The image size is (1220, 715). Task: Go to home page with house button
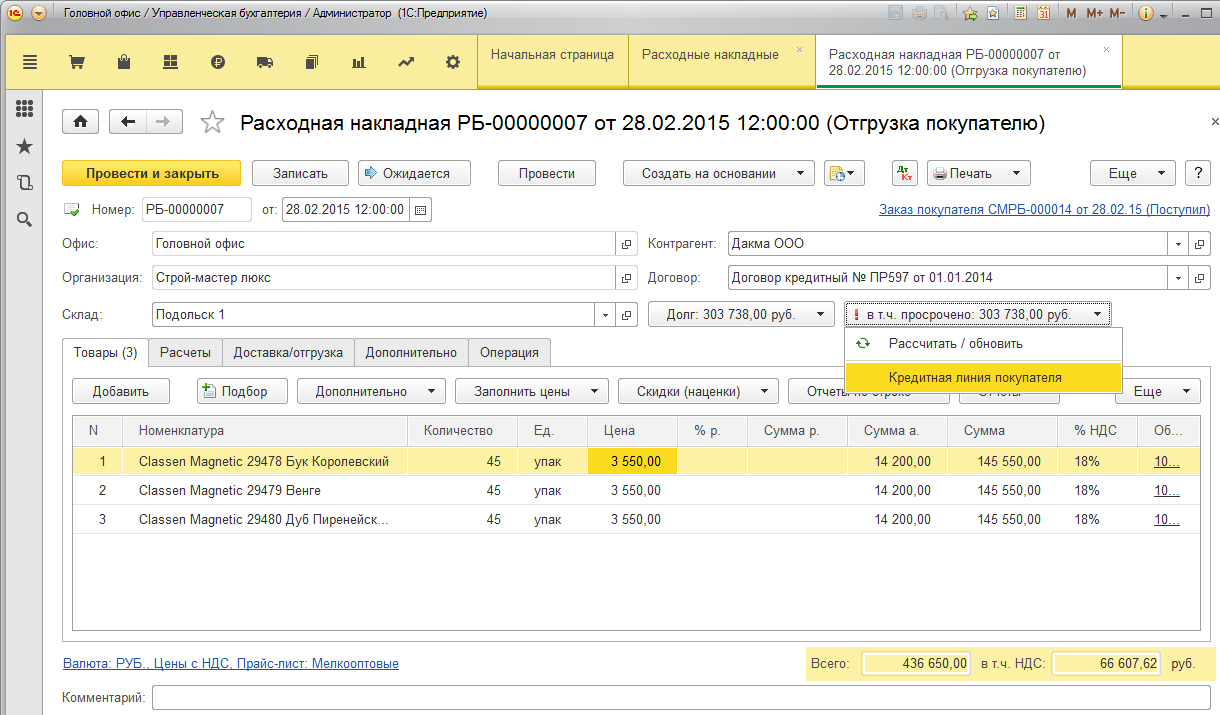pyautogui.click(x=81, y=122)
